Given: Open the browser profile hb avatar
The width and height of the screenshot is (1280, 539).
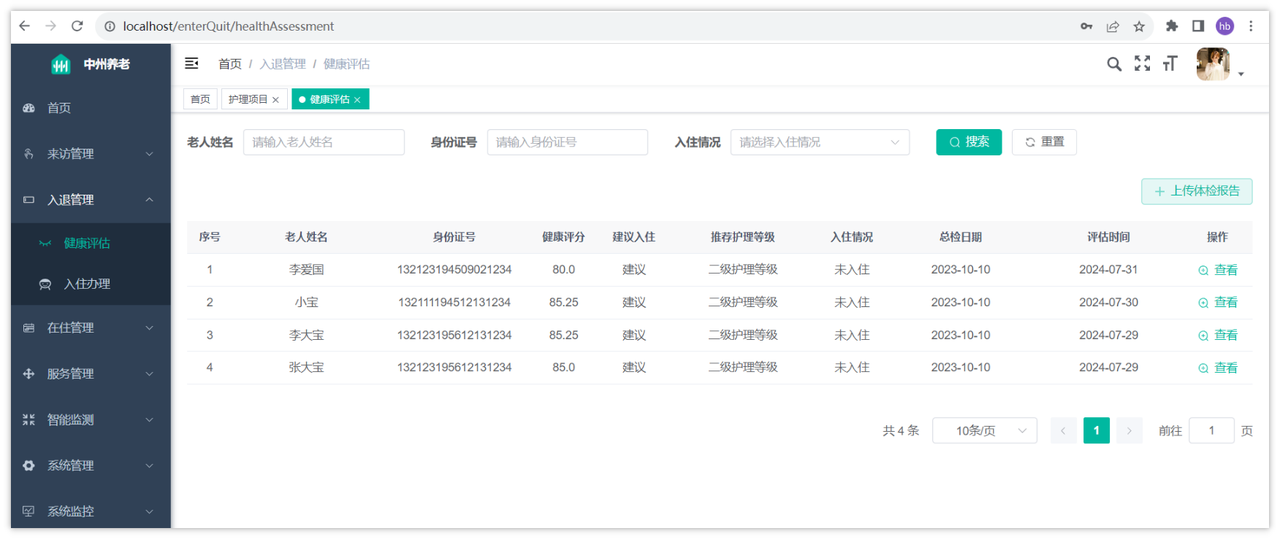Looking at the screenshot, I should (x=1224, y=26).
